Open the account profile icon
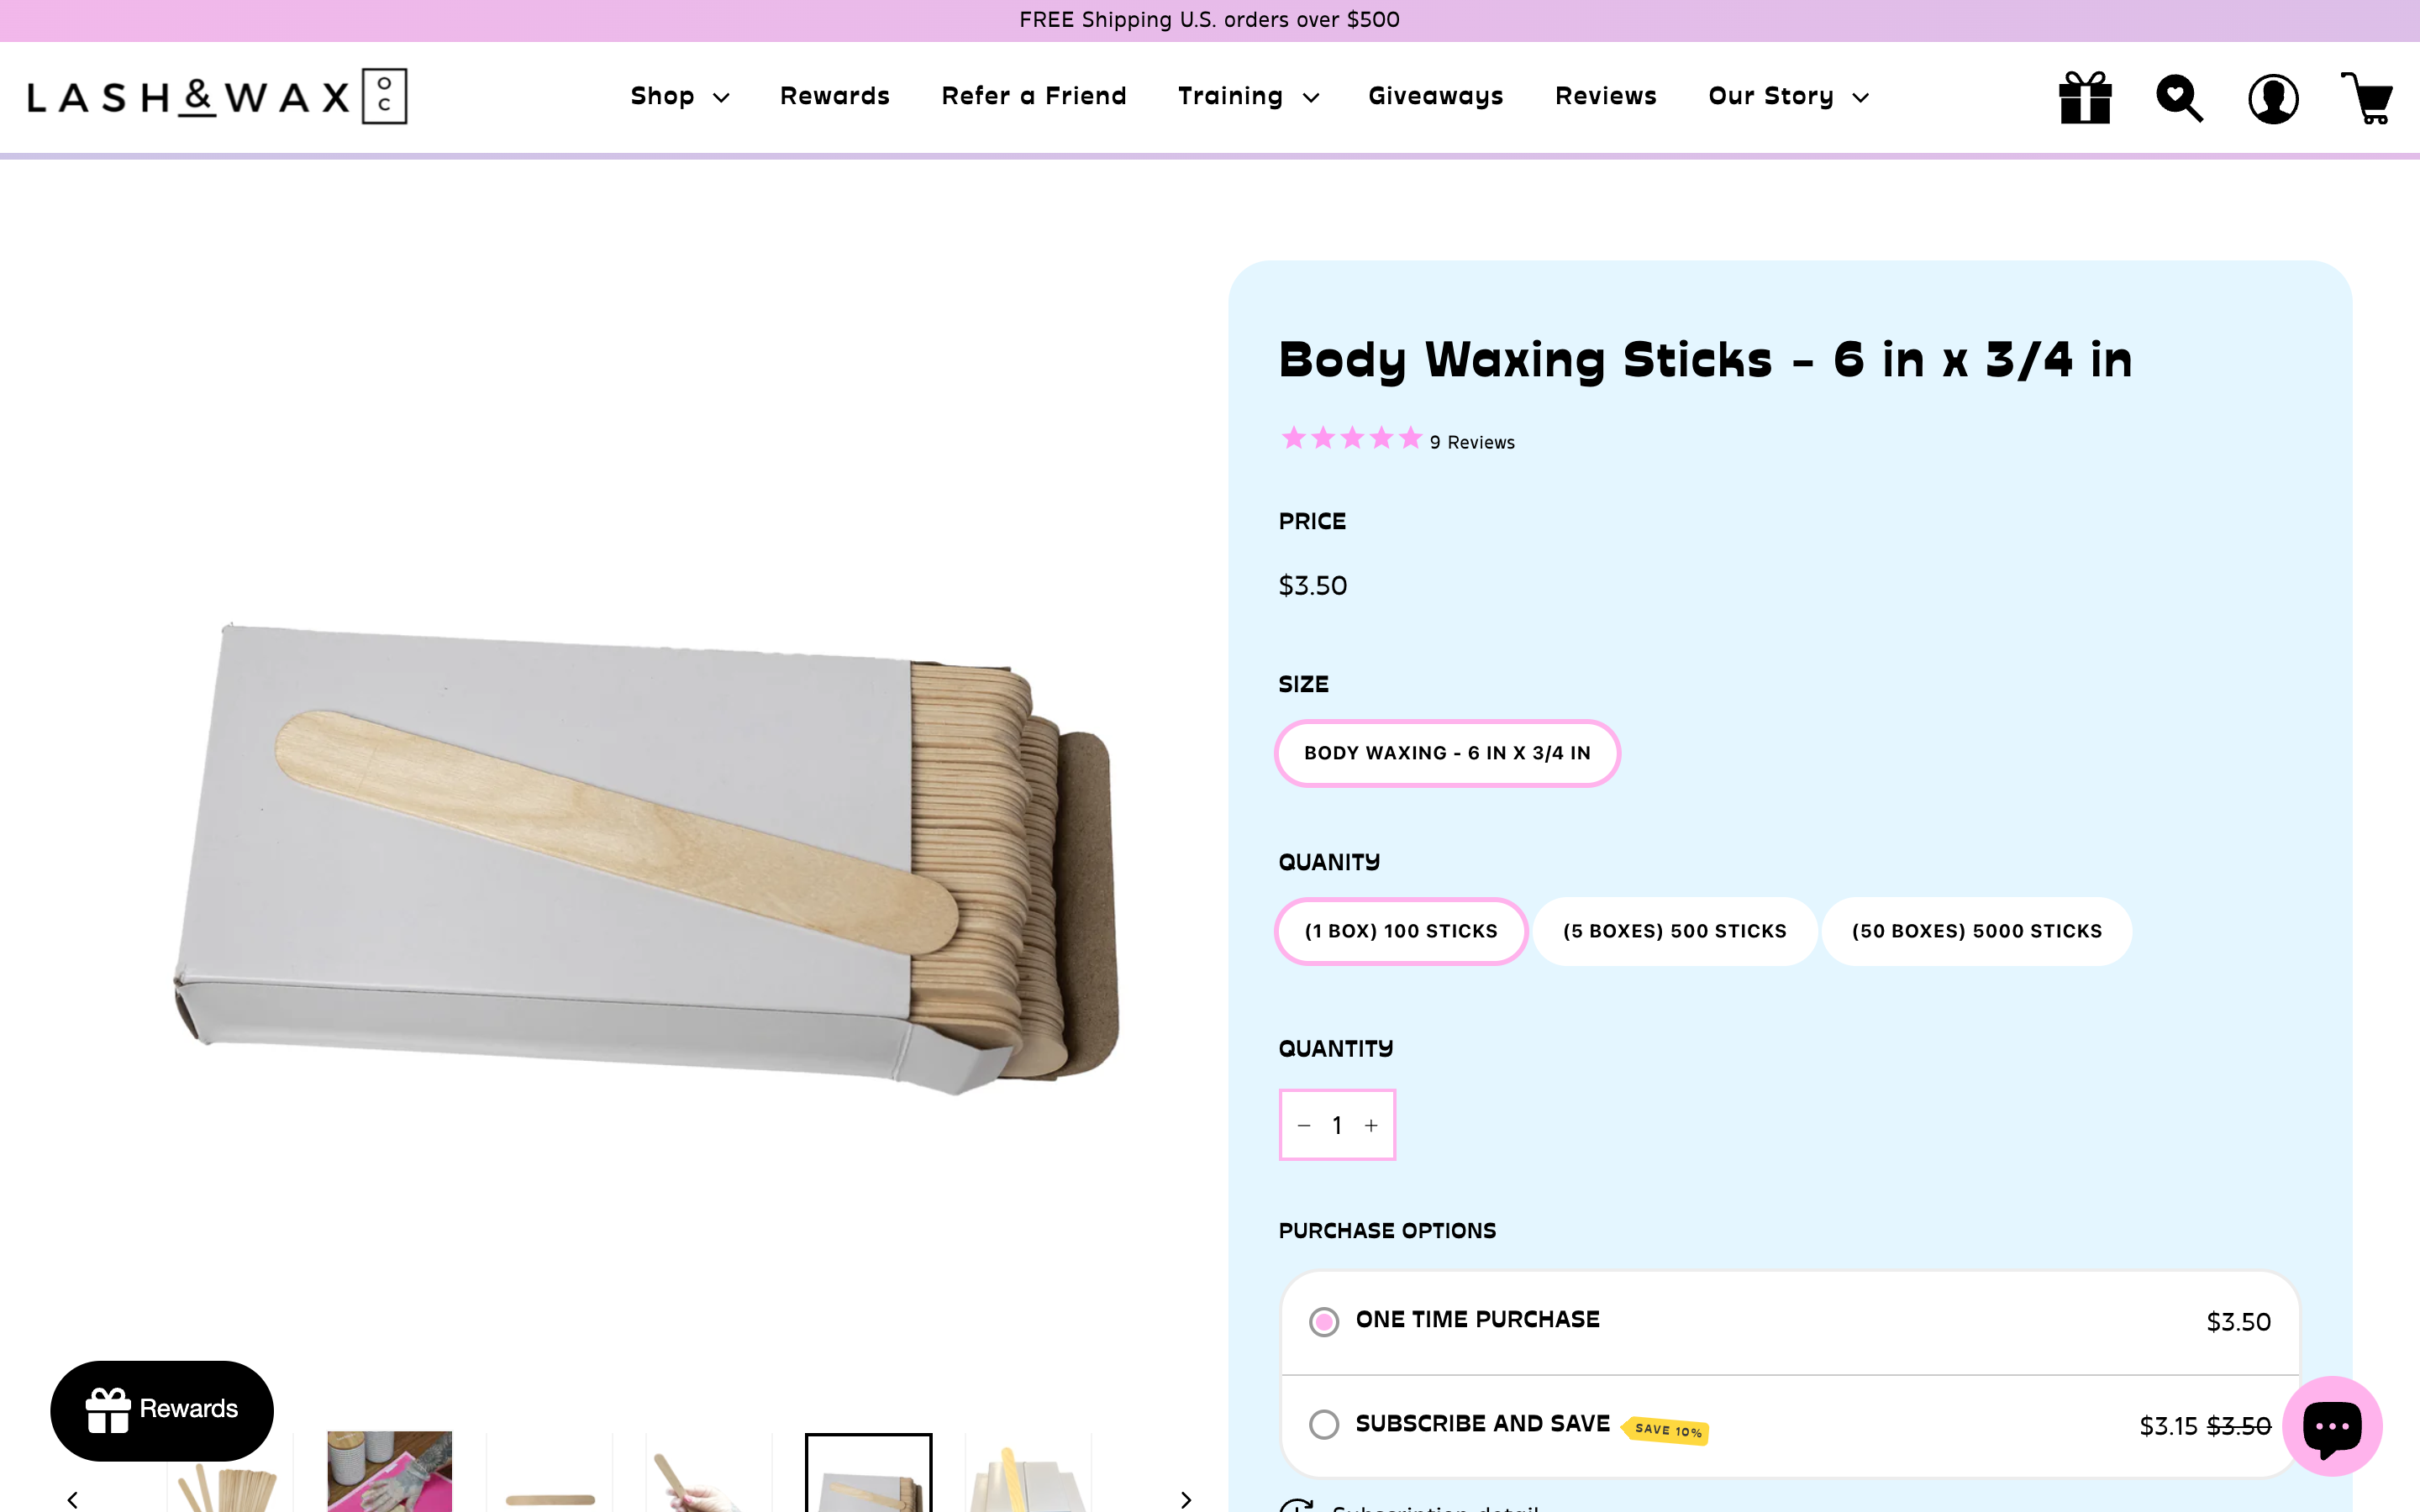Screen dimensions: 2420x1512 coord(2272,99)
